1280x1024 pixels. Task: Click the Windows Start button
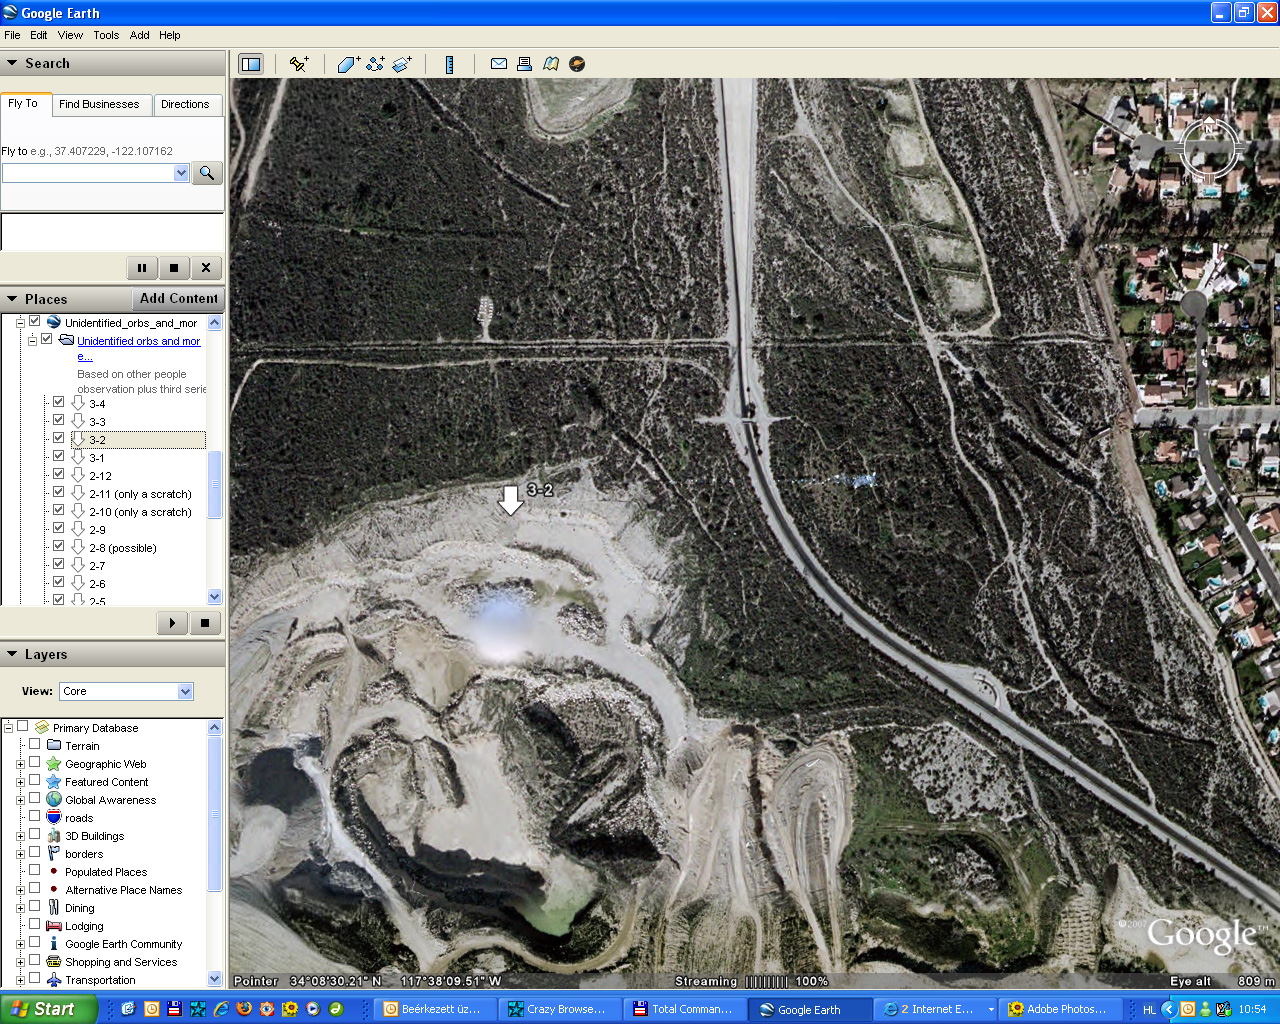48,1009
